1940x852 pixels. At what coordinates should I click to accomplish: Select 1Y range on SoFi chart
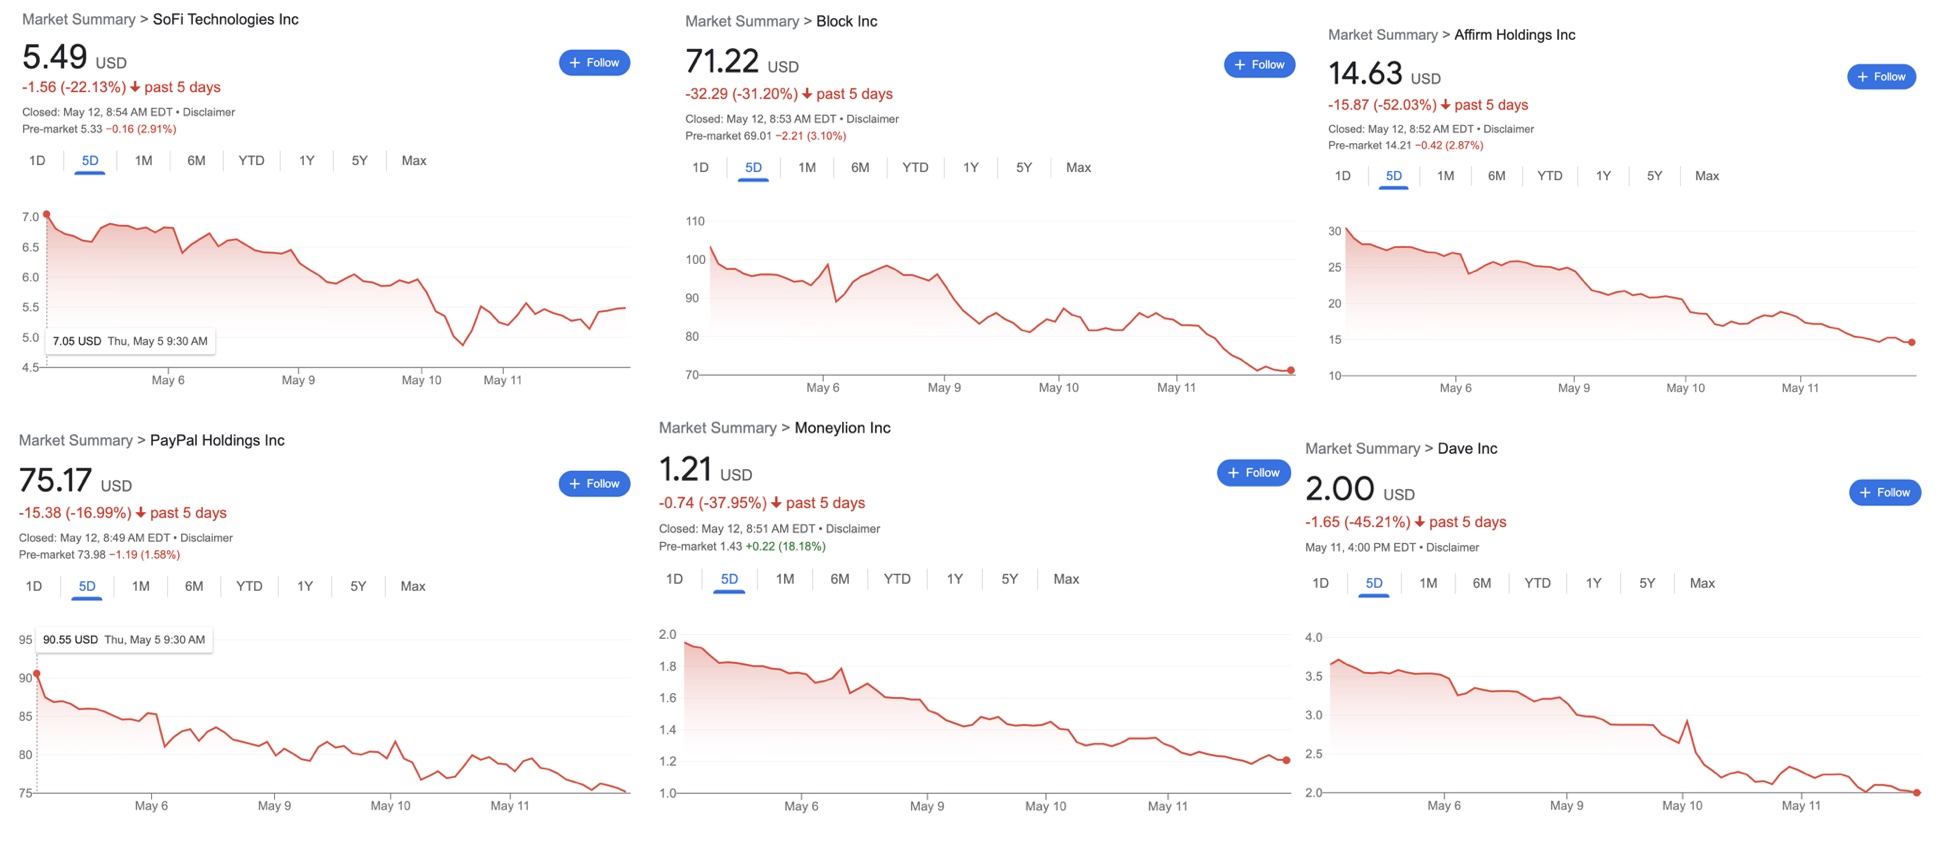coord(306,161)
